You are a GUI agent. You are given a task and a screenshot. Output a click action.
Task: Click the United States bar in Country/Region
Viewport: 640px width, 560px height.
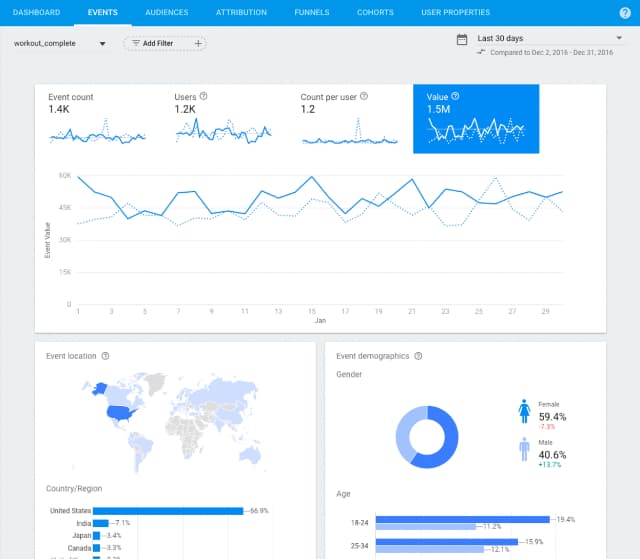(x=168, y=511)
